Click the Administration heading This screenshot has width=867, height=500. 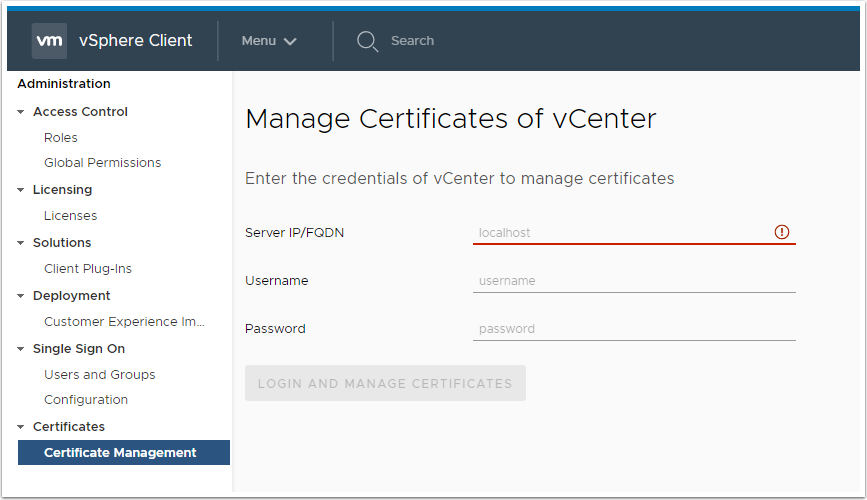64,84
